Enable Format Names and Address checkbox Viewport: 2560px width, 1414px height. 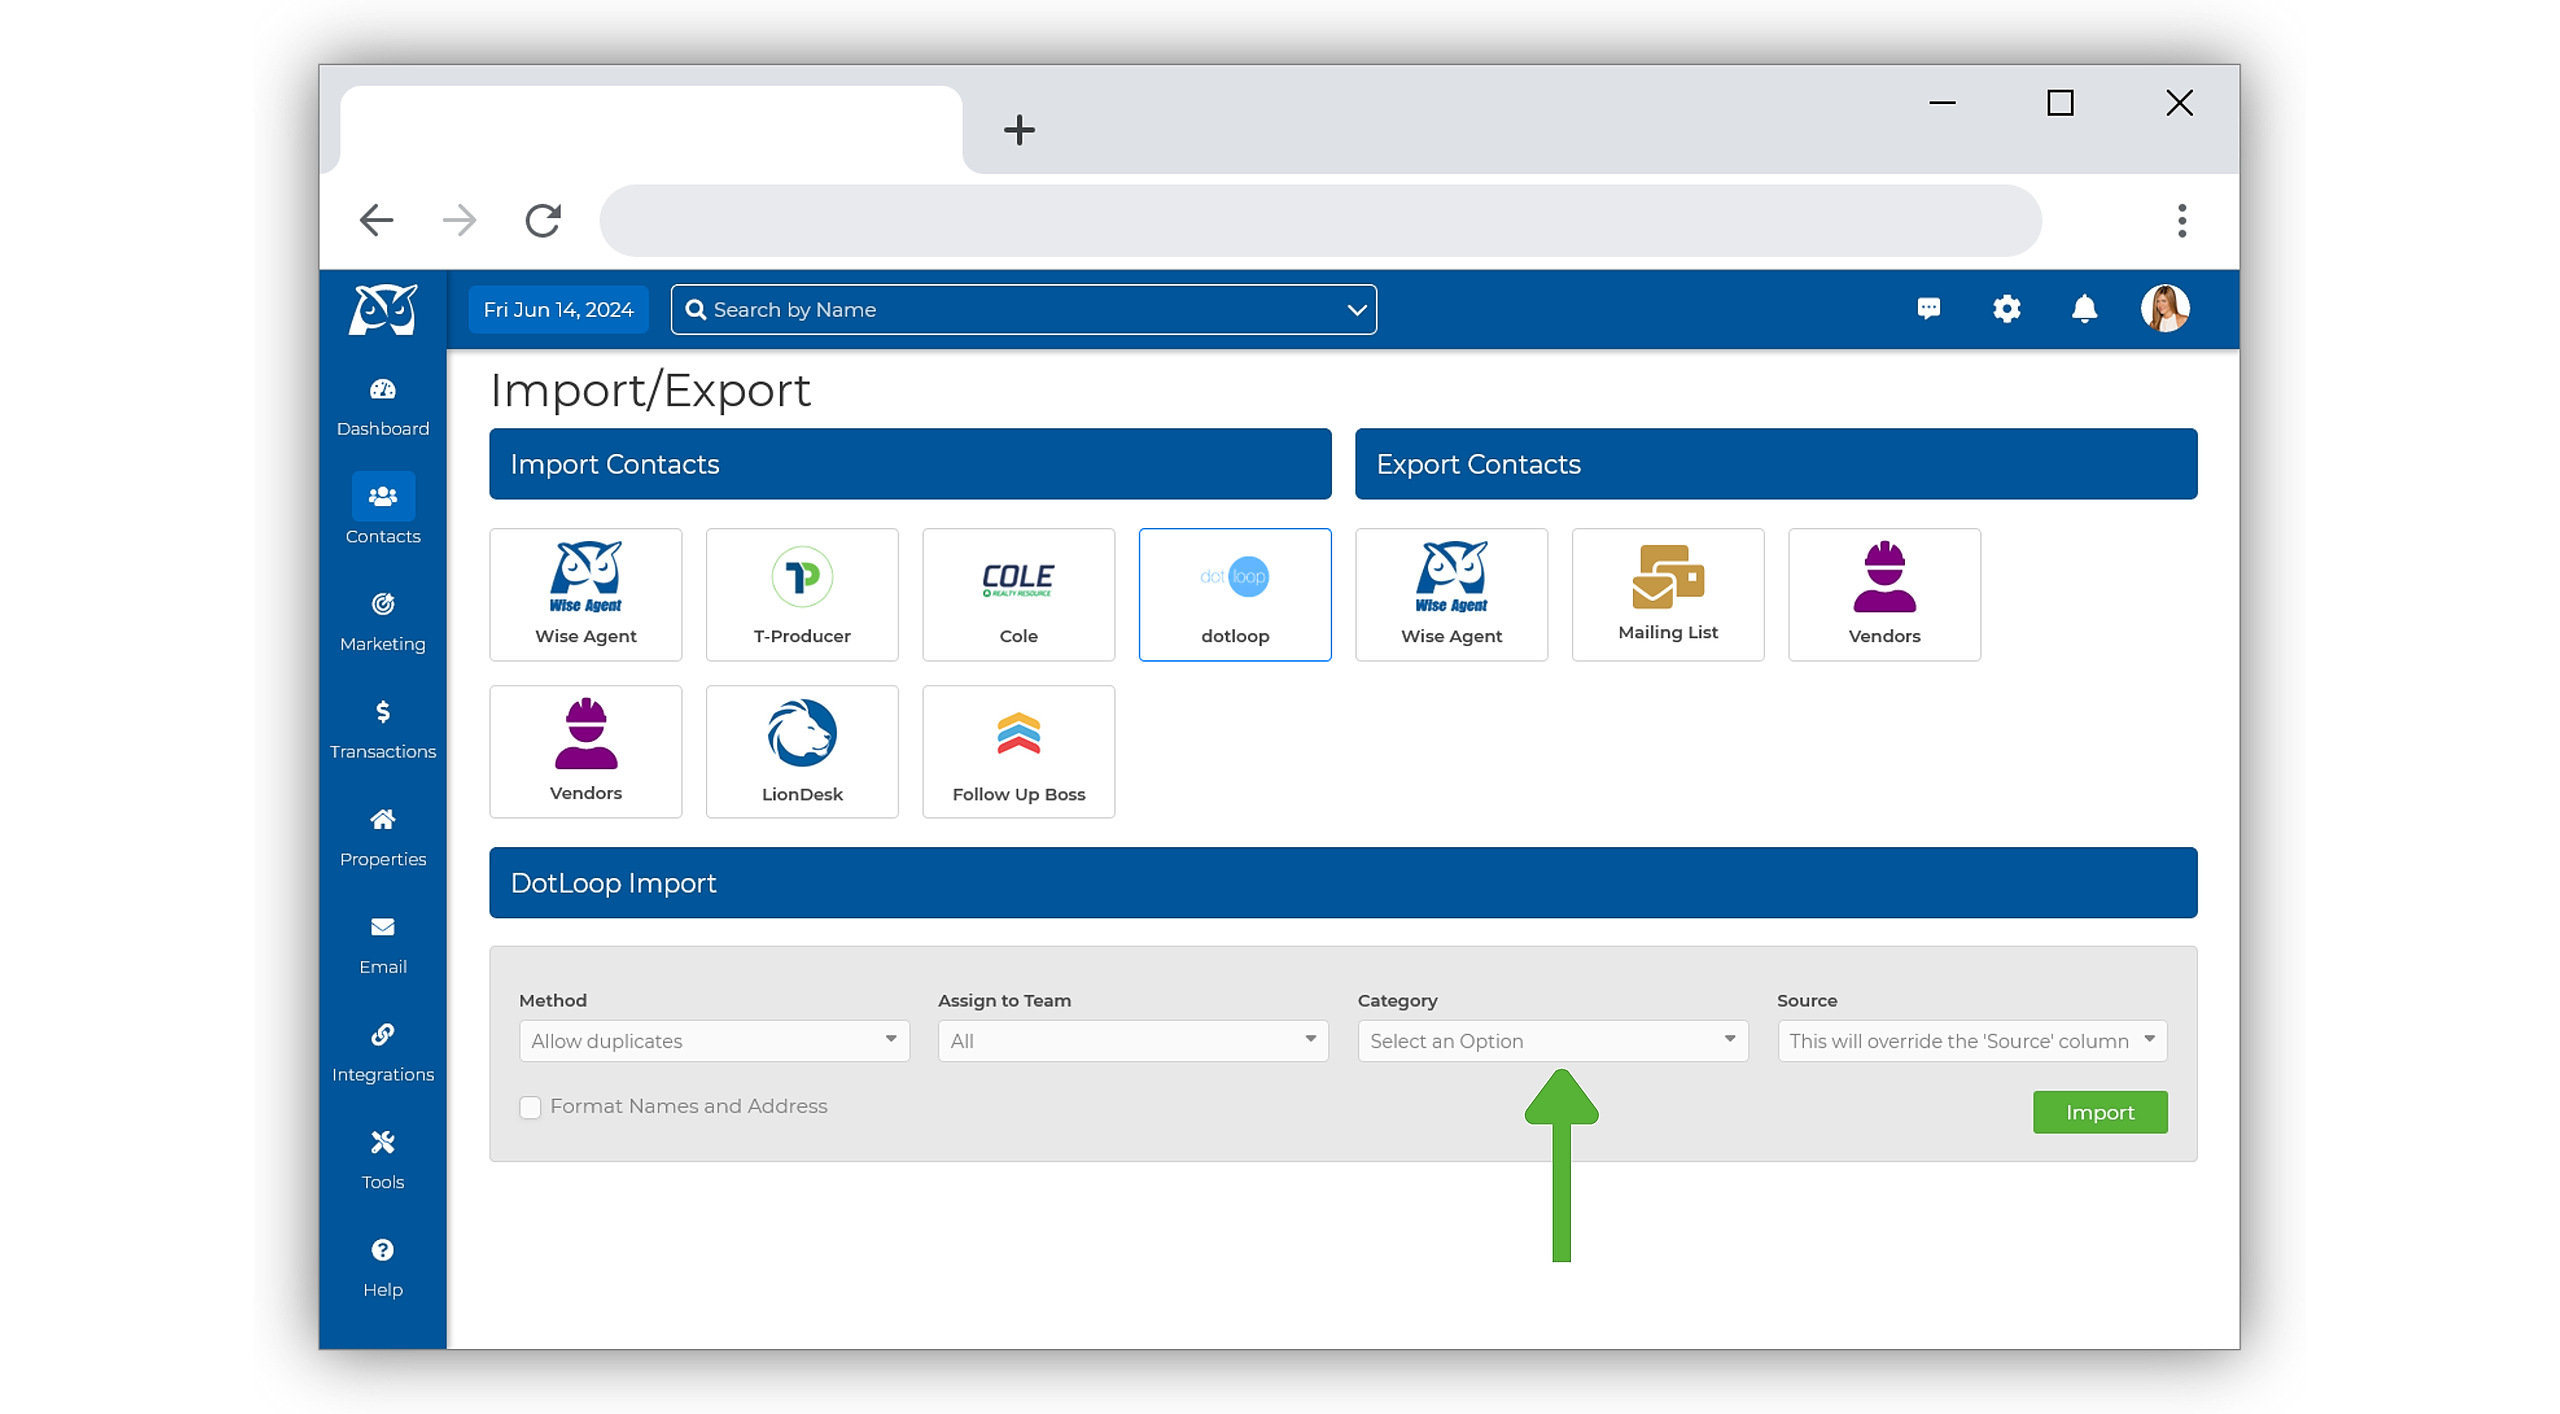pyautogui.click(x=530, y=1107)
